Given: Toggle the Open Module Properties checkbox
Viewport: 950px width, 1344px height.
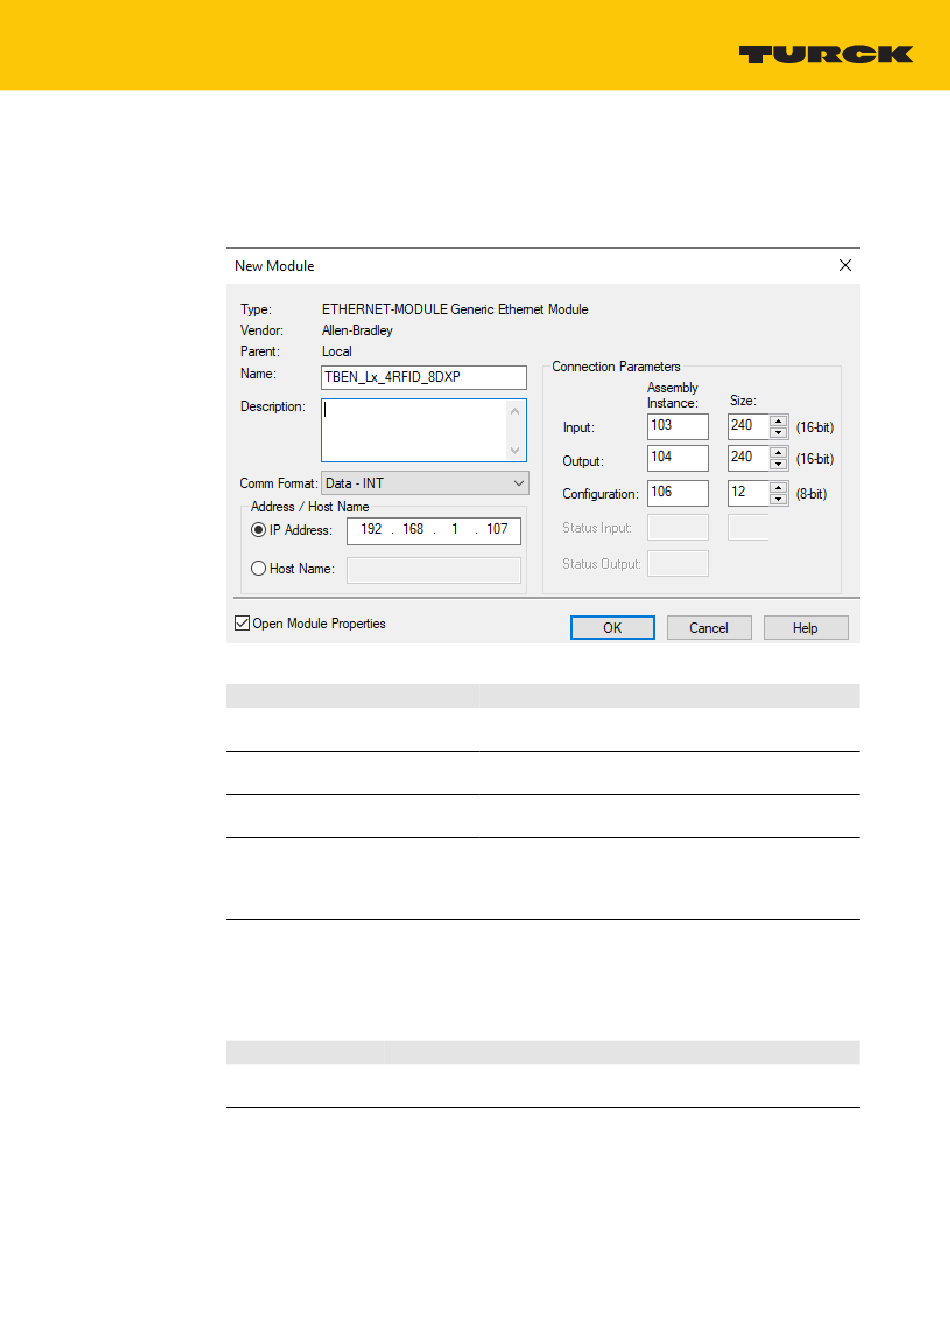Looking at the screenshot, I should 242,623.
